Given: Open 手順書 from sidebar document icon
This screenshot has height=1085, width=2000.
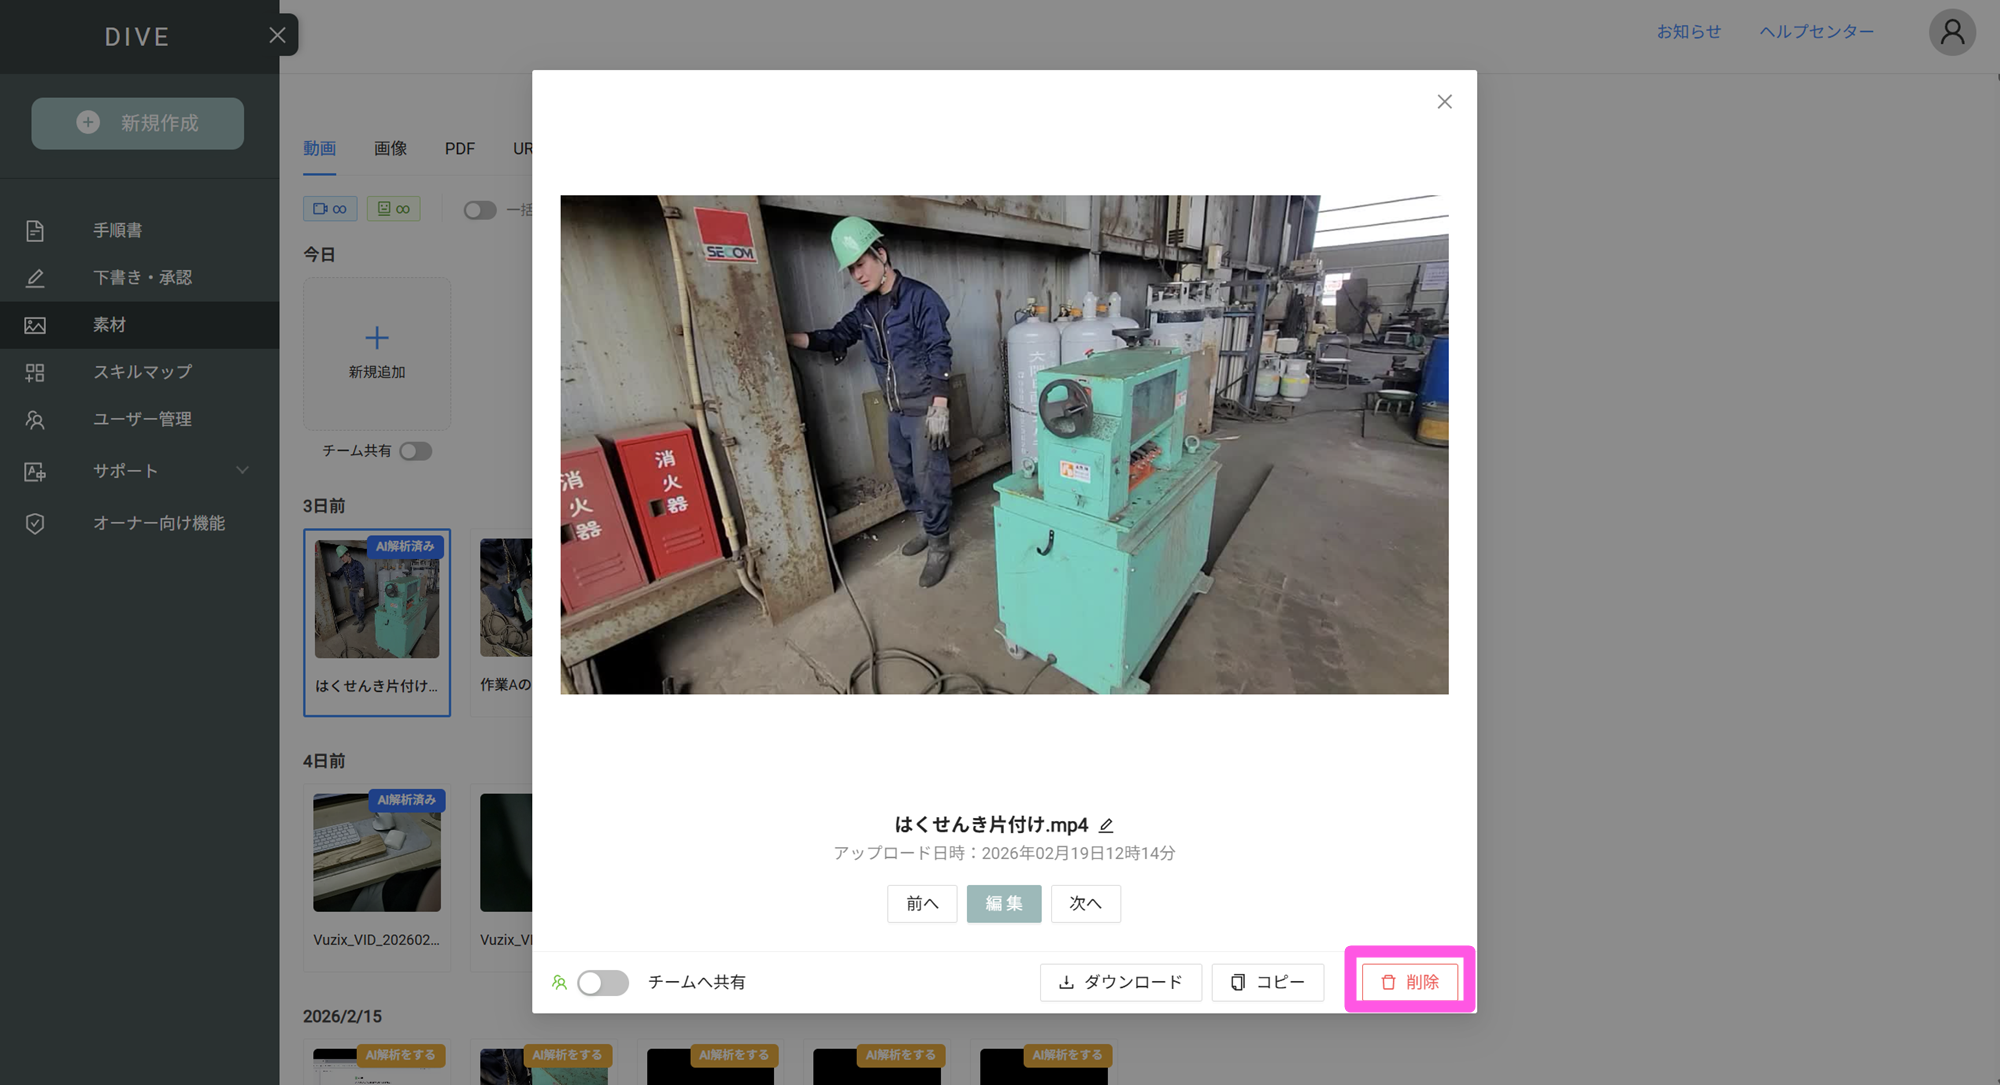Looking at the screenshot, I should 35,231.
